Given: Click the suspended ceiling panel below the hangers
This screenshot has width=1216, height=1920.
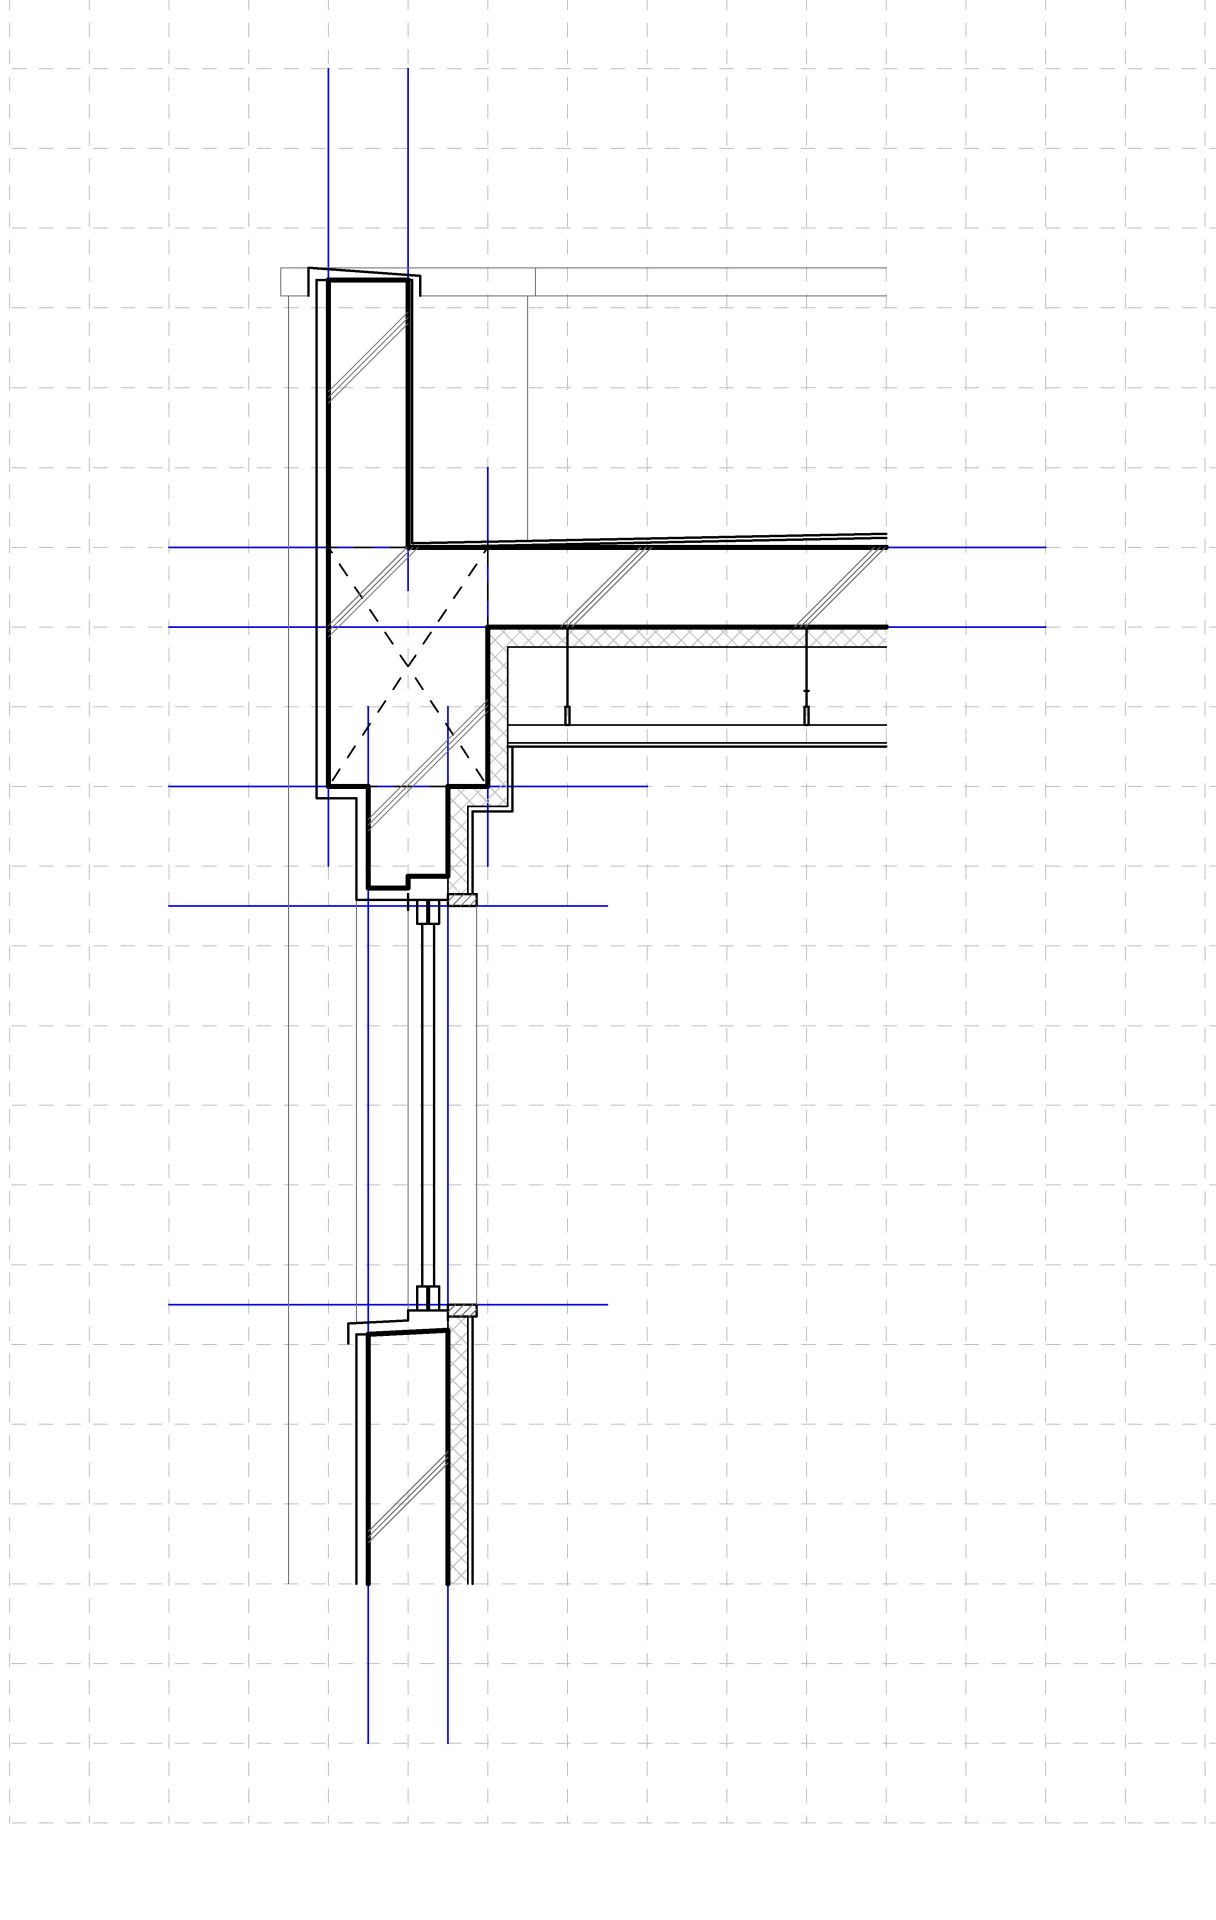Looking at the screenshot, I should click(x=690, y=735).
